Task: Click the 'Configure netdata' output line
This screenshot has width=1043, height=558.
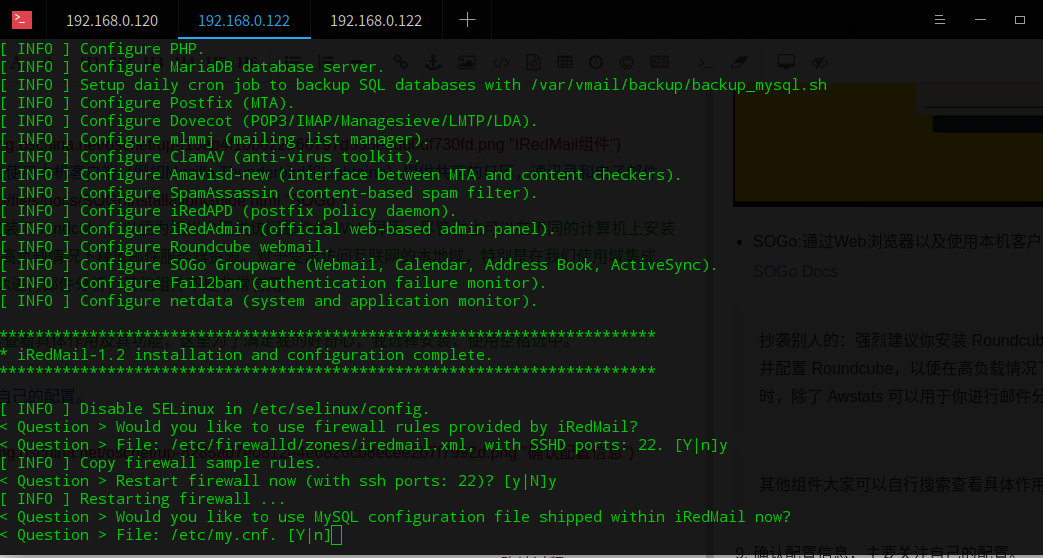Action: coord(269,300)
